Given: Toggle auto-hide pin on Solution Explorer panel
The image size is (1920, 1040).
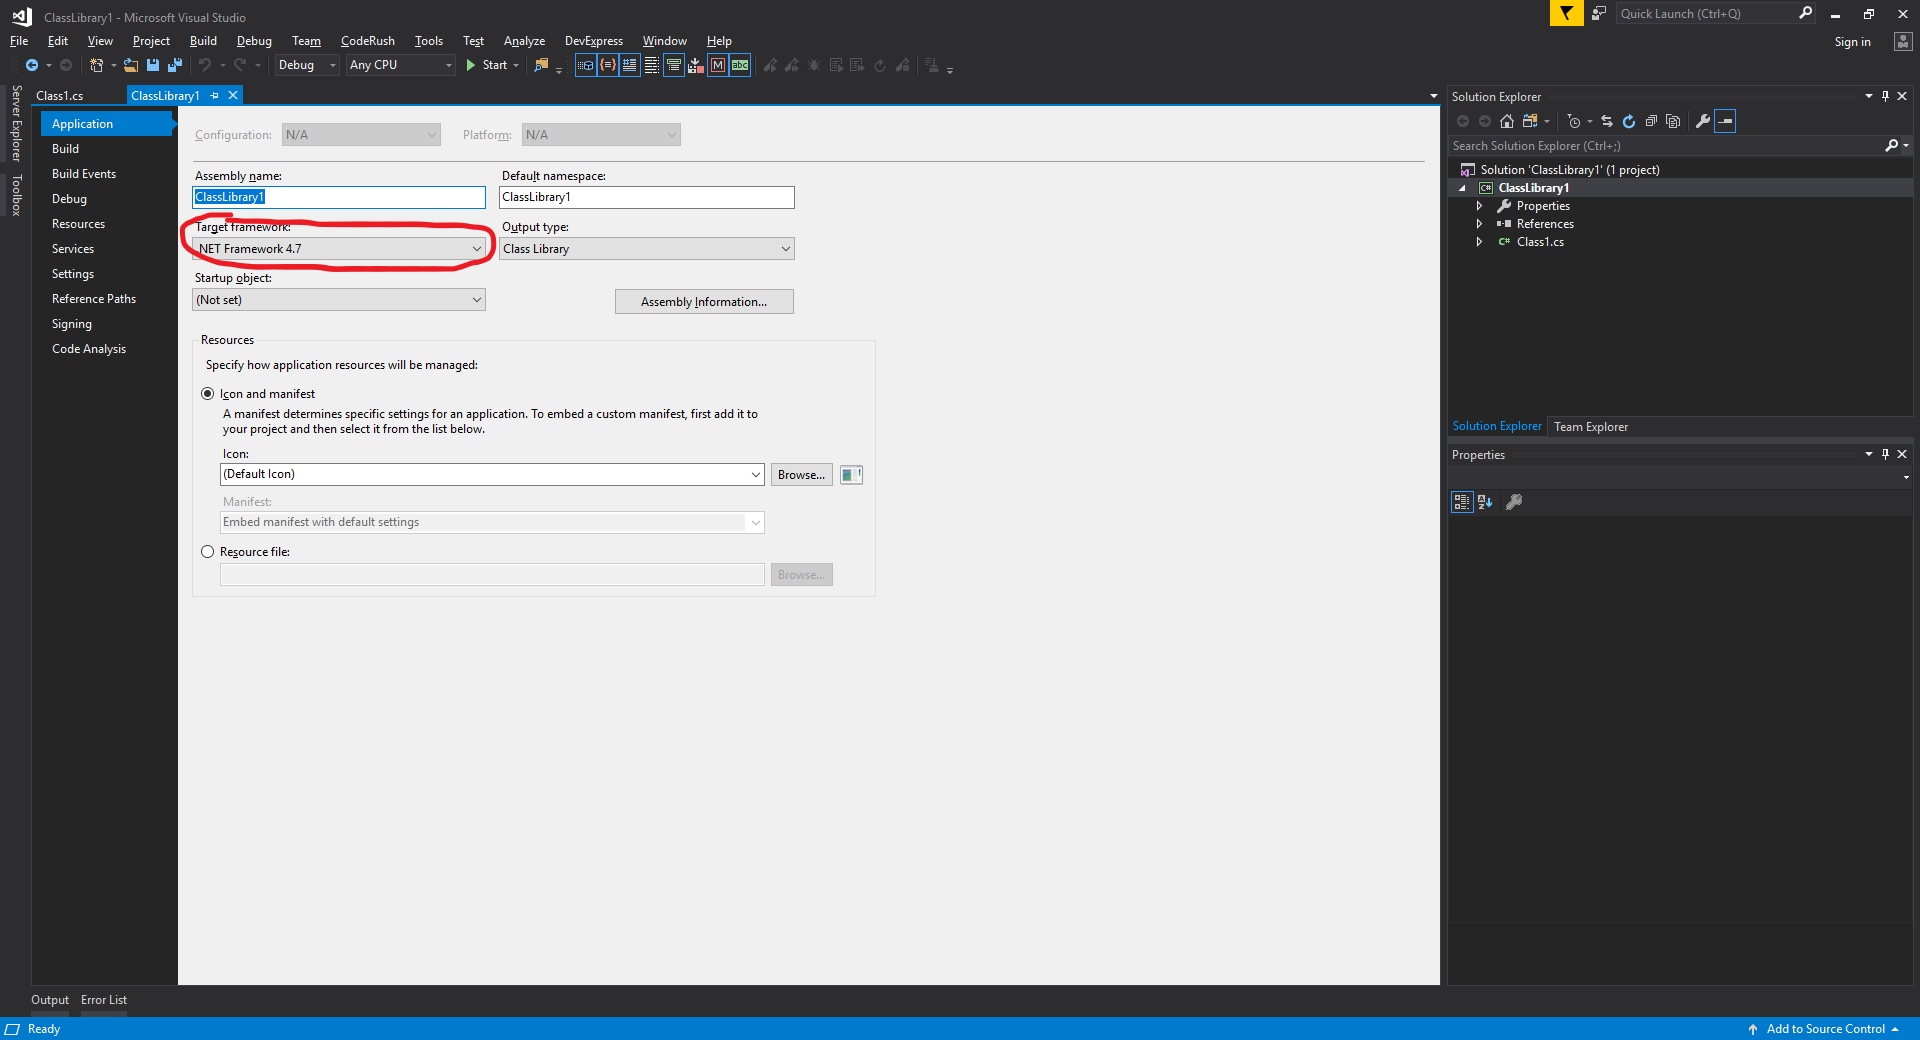Looking at the screenshot, I should [1885, 96].
